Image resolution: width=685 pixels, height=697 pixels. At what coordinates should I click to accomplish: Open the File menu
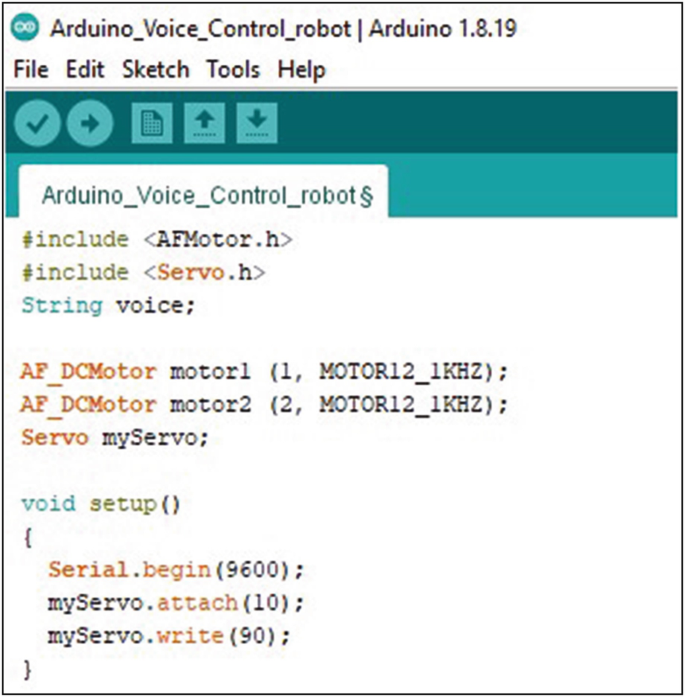click(x=31, y=70)
